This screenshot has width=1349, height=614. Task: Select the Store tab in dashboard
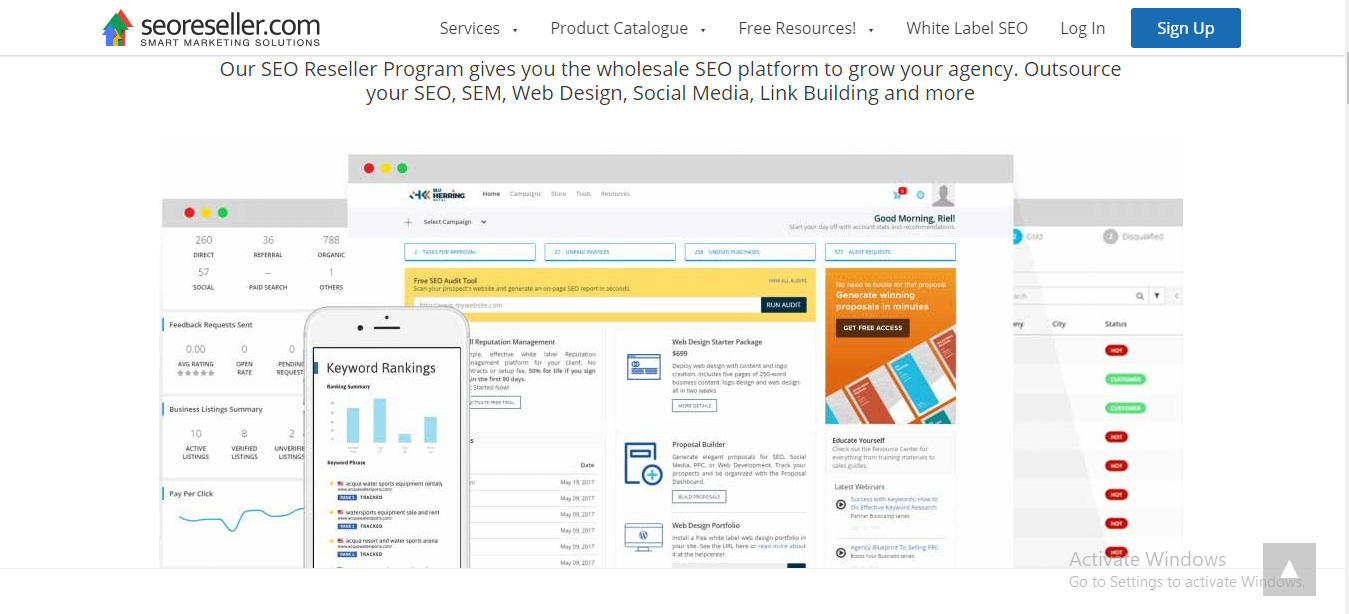(x=558, y=194)
